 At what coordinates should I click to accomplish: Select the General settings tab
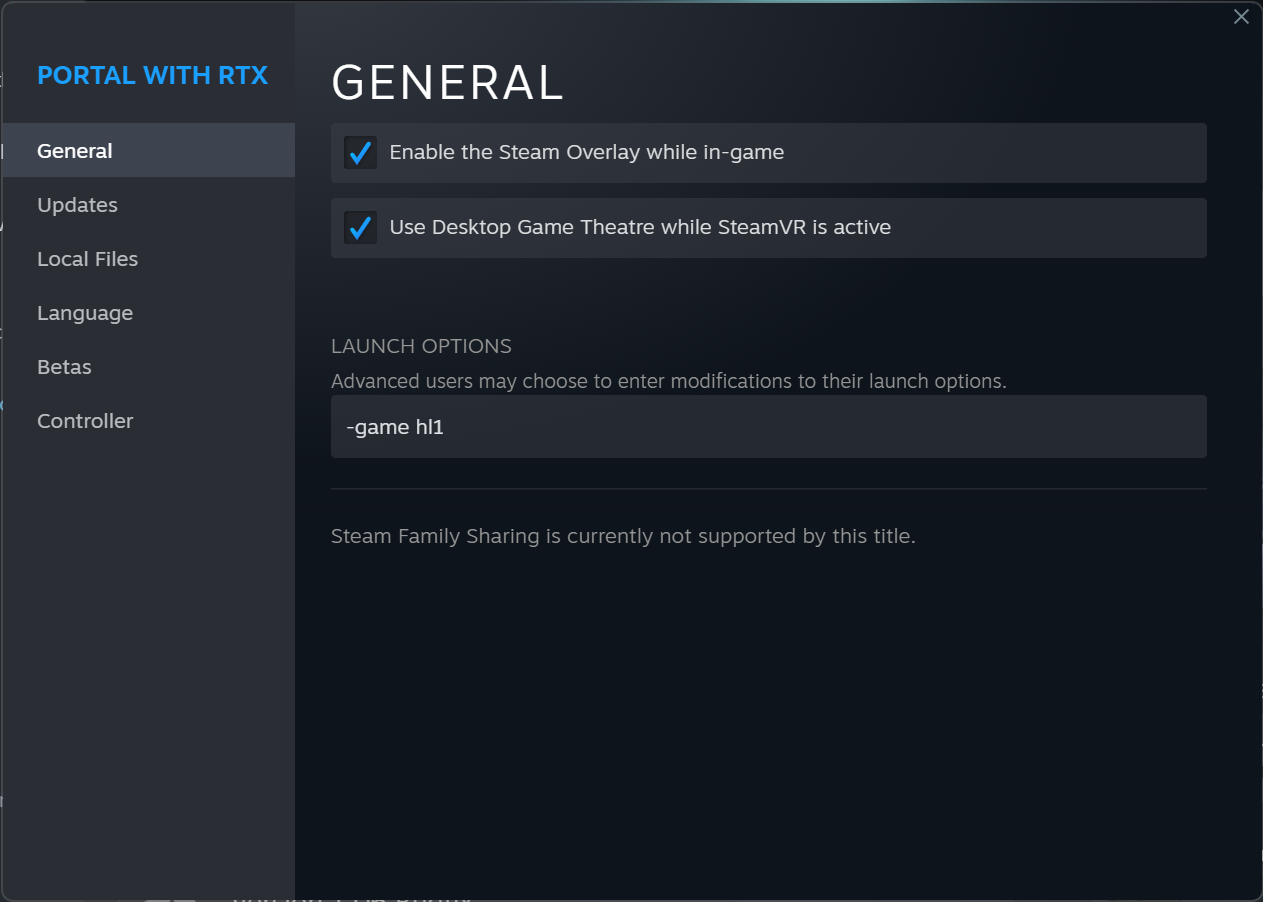point(75,151)
